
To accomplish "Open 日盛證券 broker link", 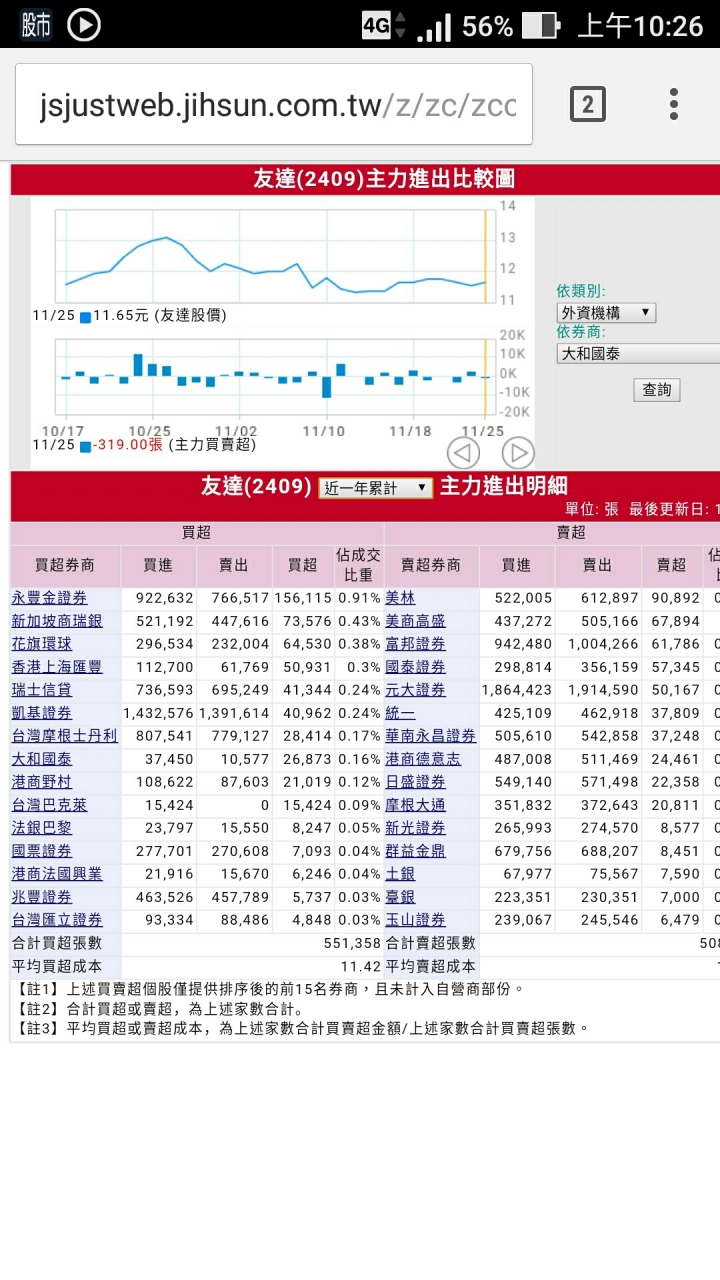I will [415, 782].
